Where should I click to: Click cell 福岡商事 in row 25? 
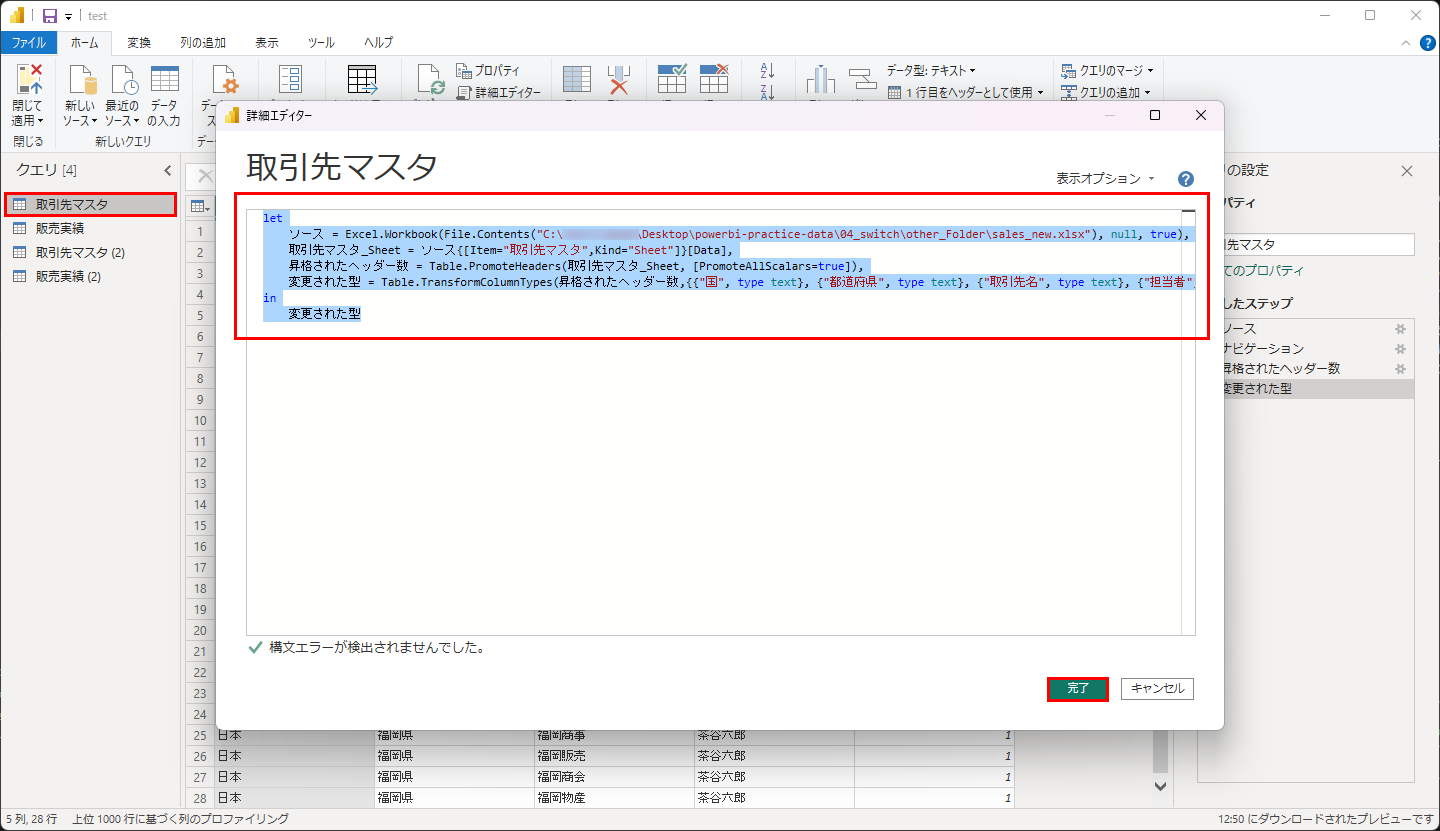[614, 735]
